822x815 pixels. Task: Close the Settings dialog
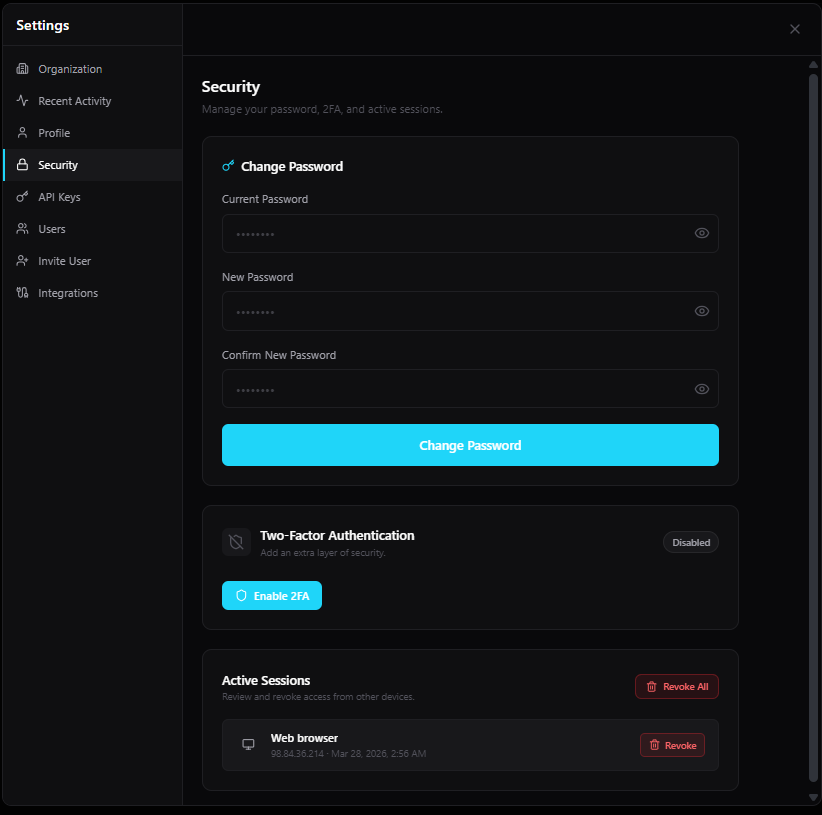(795, 29)
